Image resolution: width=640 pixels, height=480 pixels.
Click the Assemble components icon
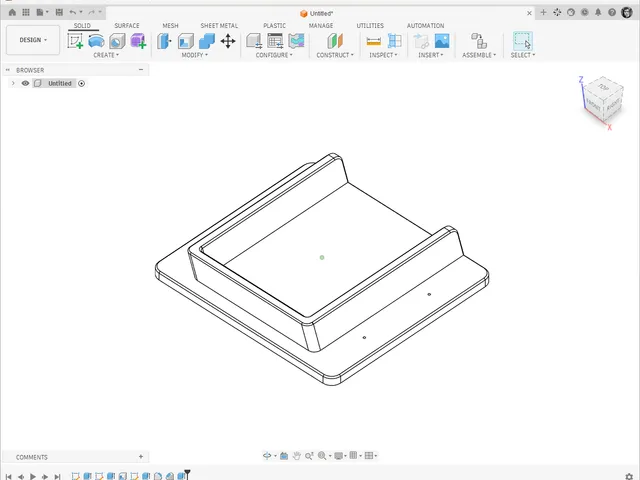tap(479, 41)
